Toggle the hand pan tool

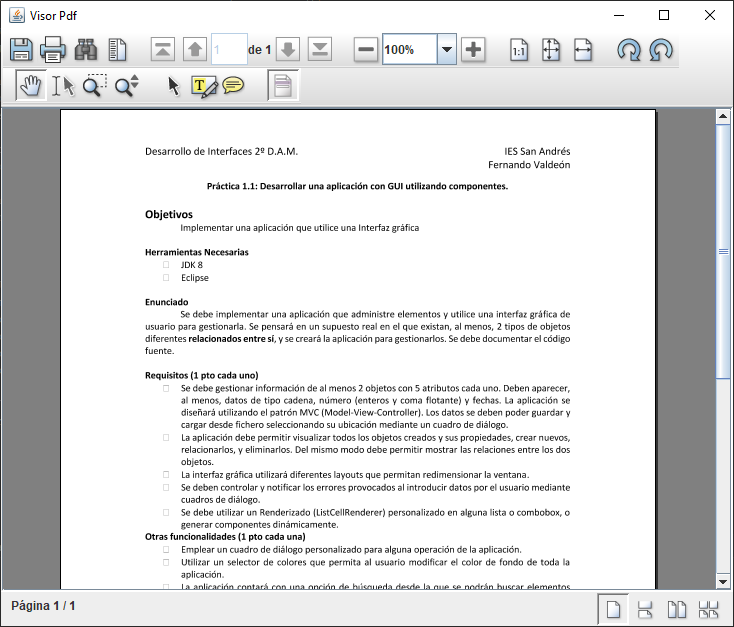click(31, 86)
